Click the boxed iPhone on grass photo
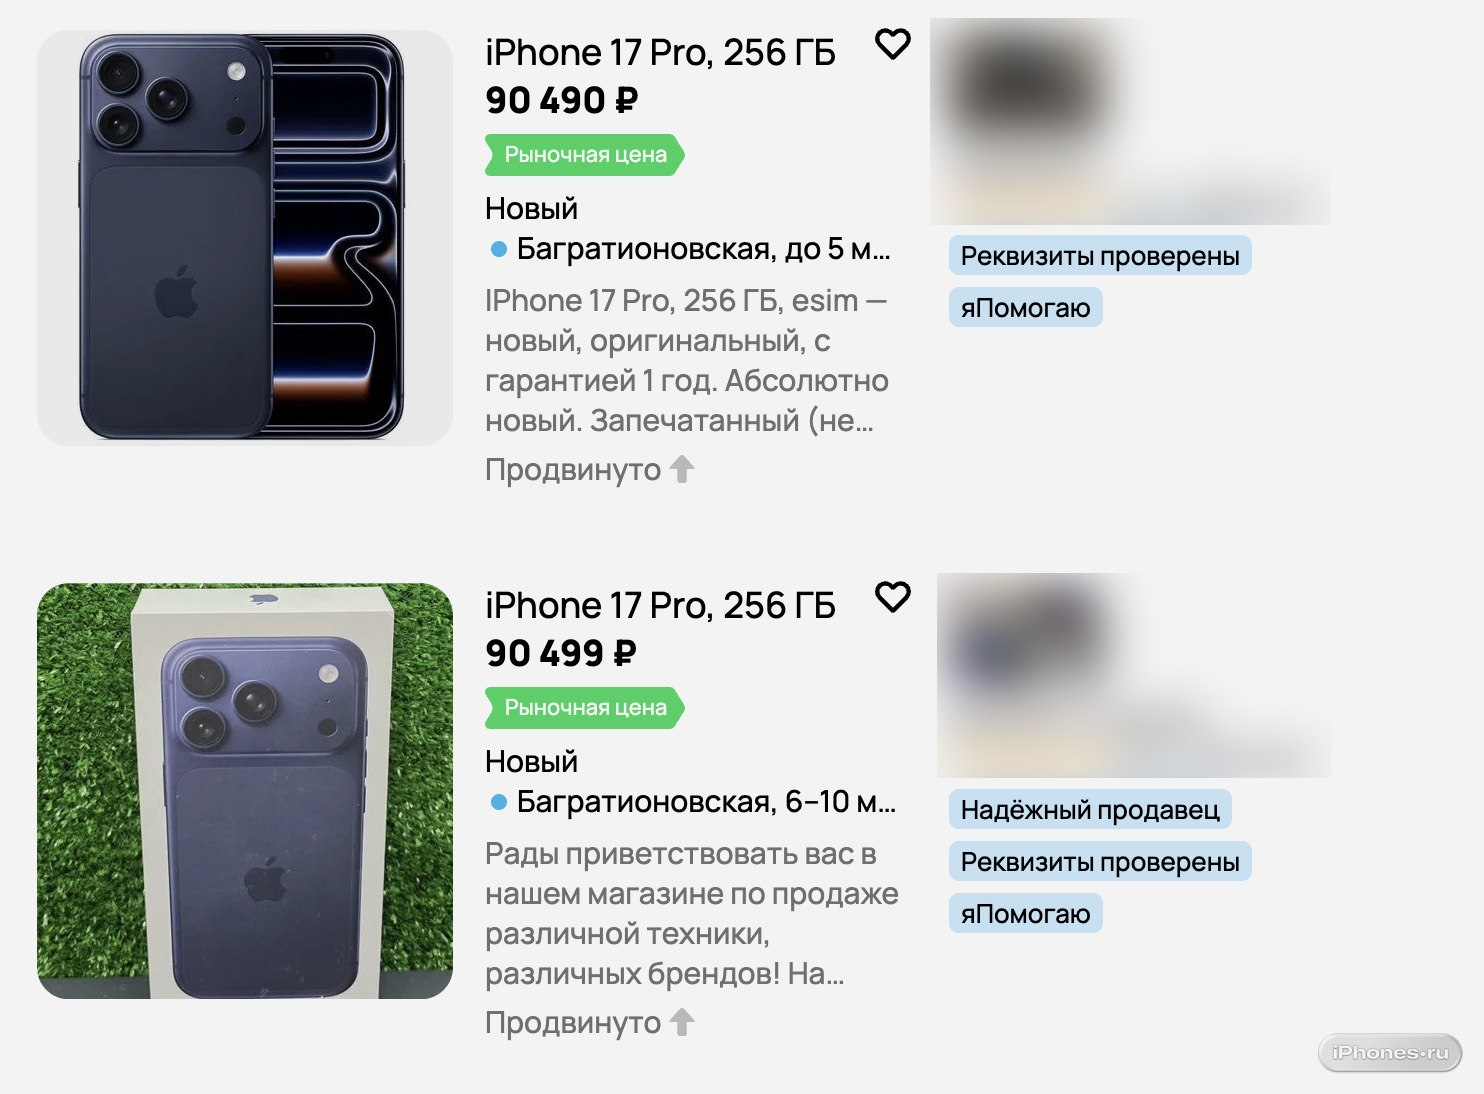Screen dimensions: 1484x1094 (245, 791)
